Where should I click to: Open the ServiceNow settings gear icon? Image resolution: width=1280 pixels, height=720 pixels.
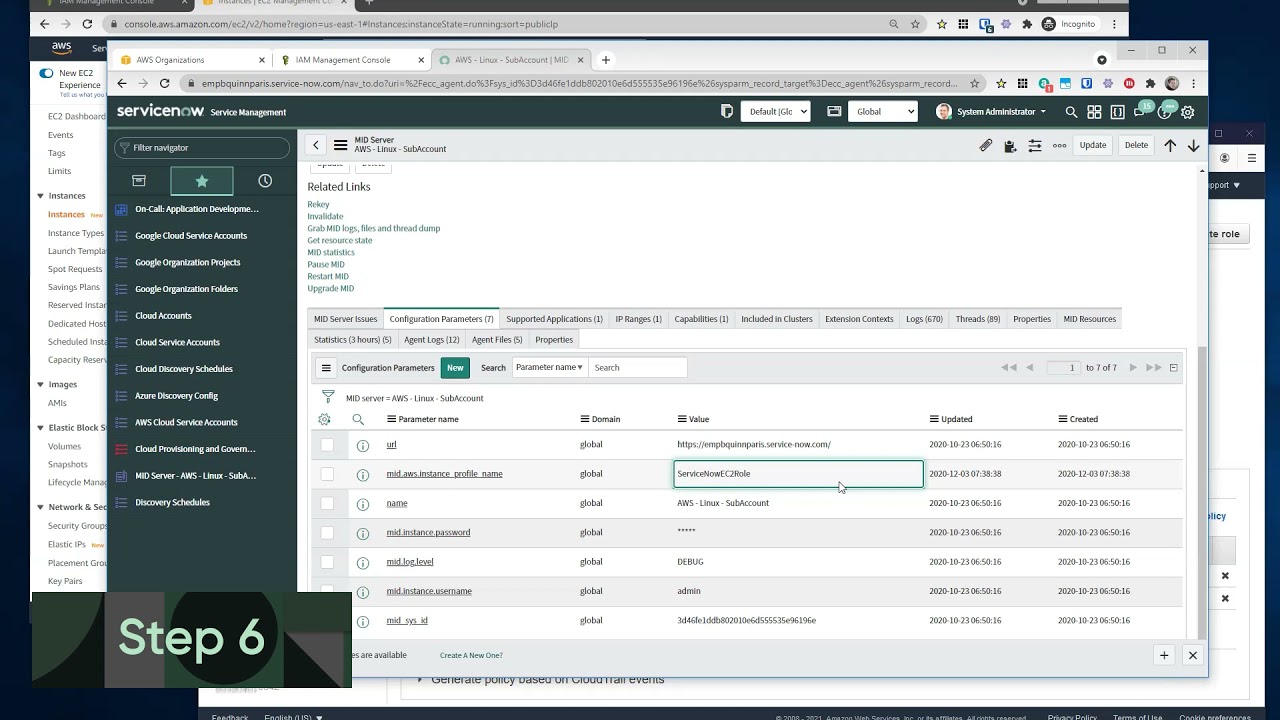tap(1188, 112)
